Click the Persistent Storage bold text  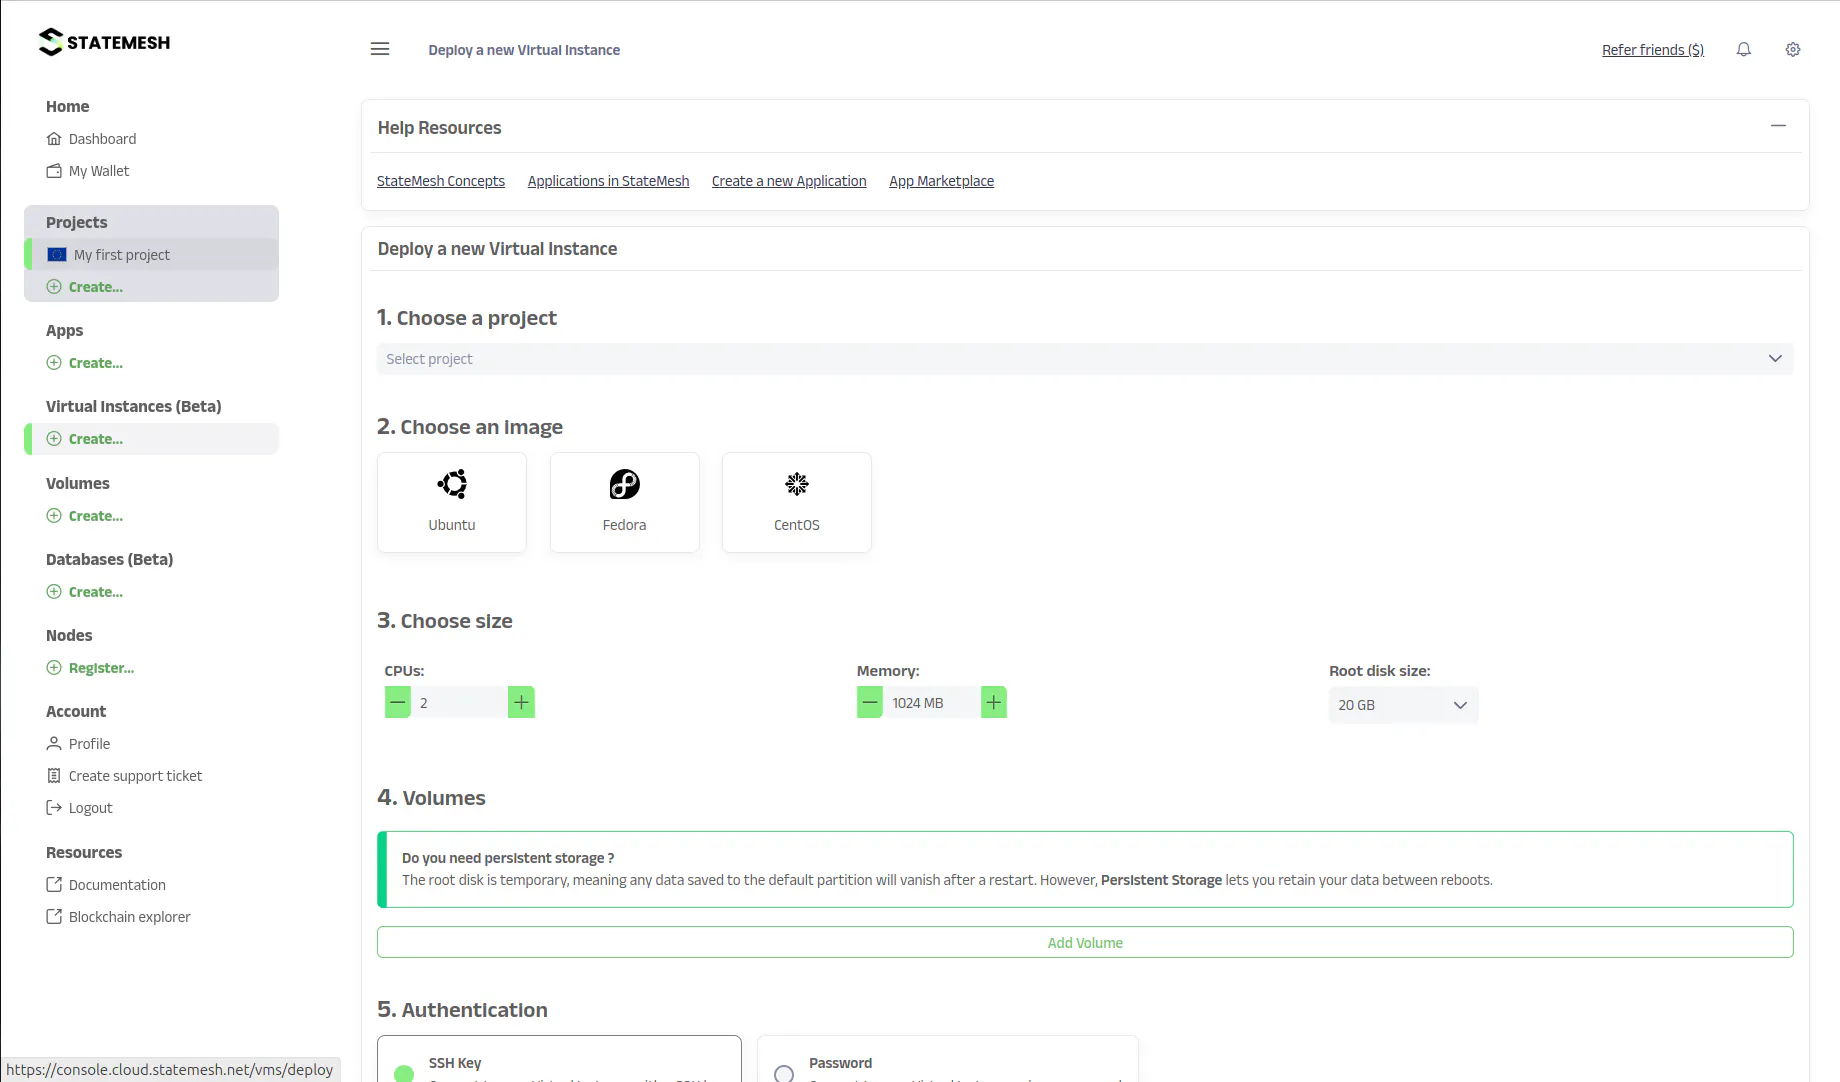click(x=1161, y=880)
